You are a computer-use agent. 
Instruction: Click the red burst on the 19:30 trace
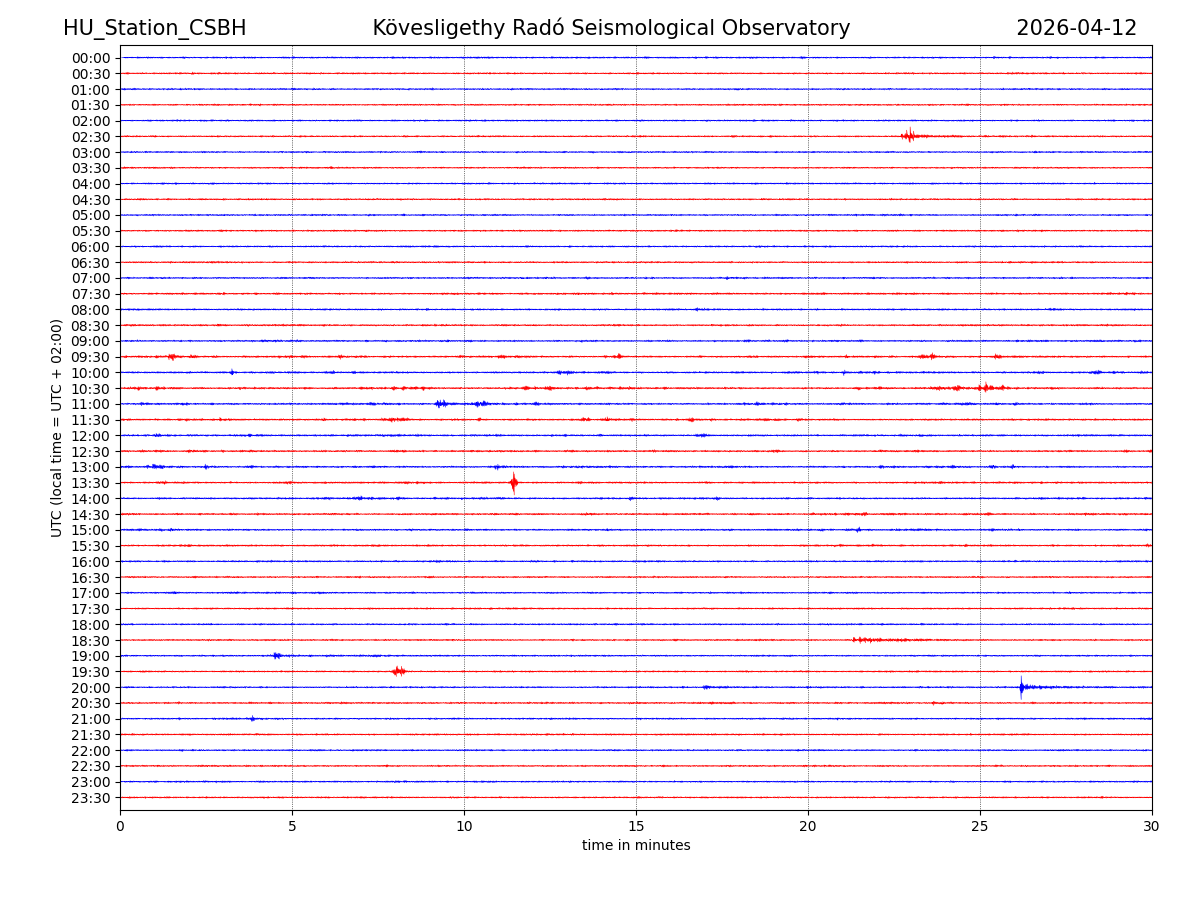click(399, 671)
